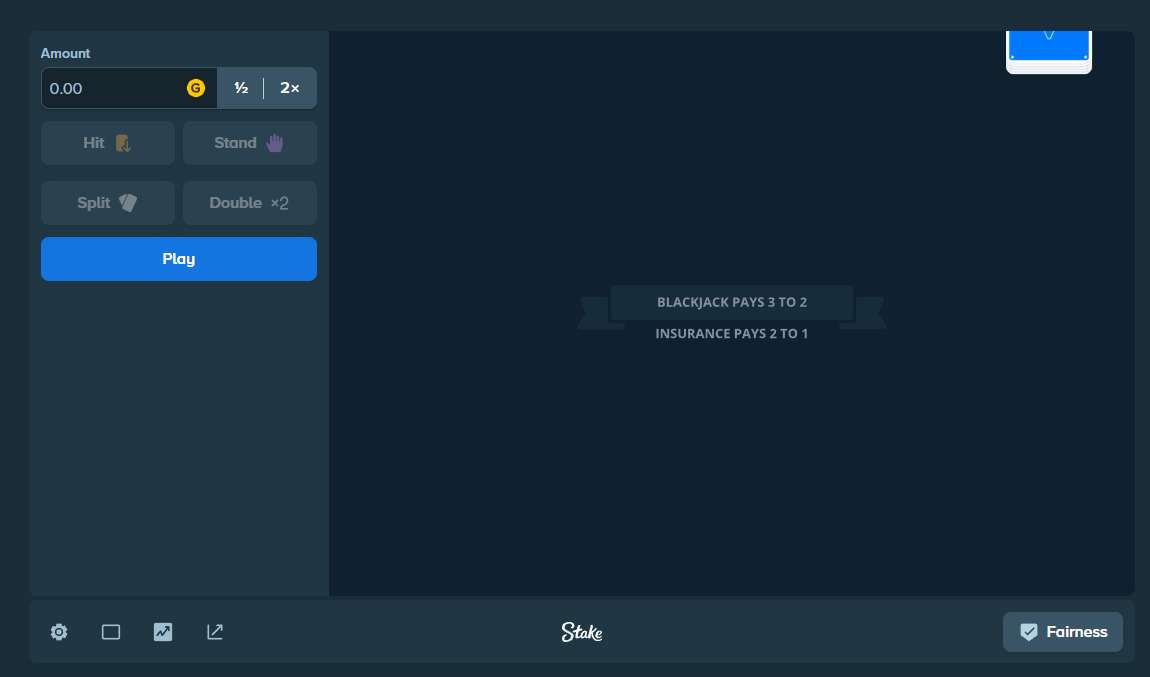Open the Fairness panel
The image size is (1150, 677).
[x=1063, y=632]
